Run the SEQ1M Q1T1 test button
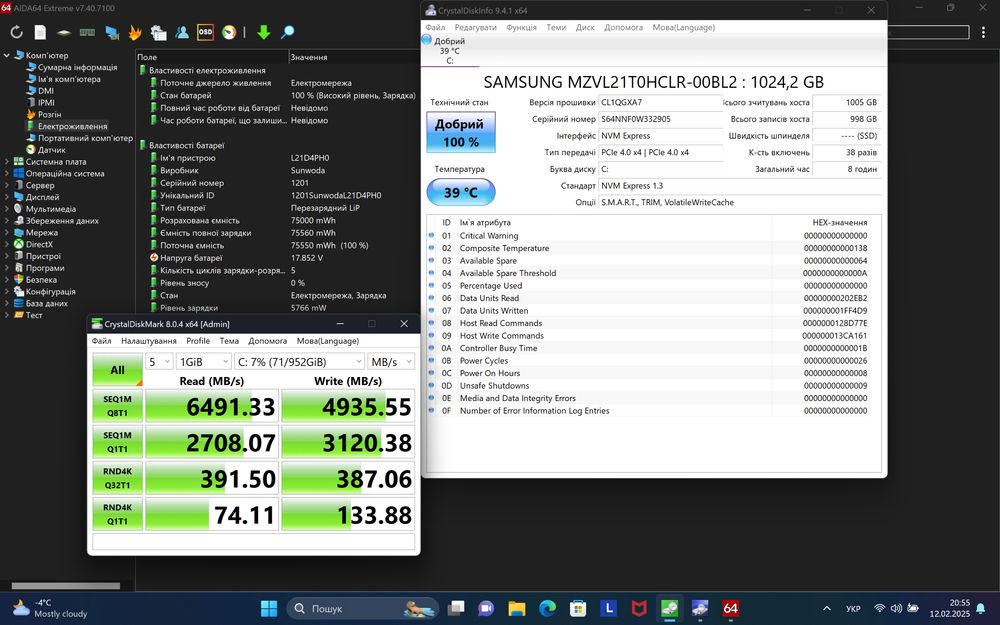Viewport: 1000px width, 625px height. 117,442
